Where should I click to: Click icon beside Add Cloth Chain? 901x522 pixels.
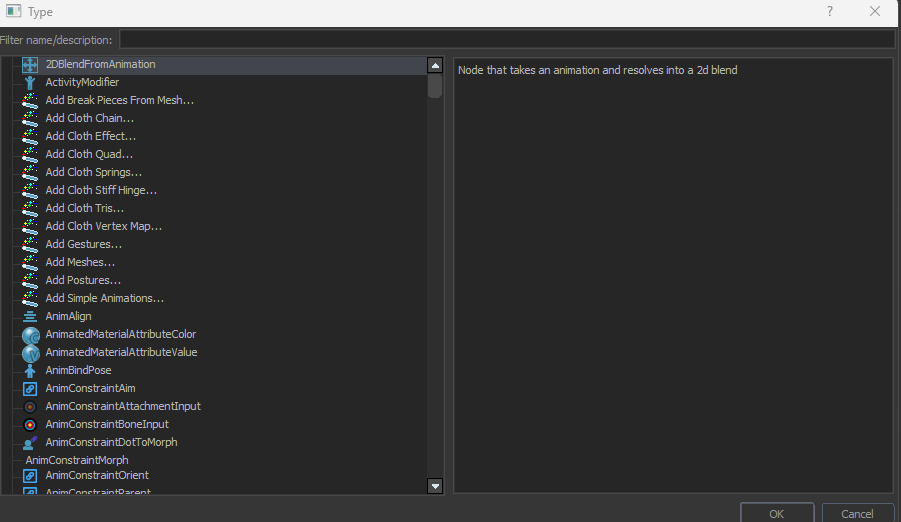(x=30, y=118)
